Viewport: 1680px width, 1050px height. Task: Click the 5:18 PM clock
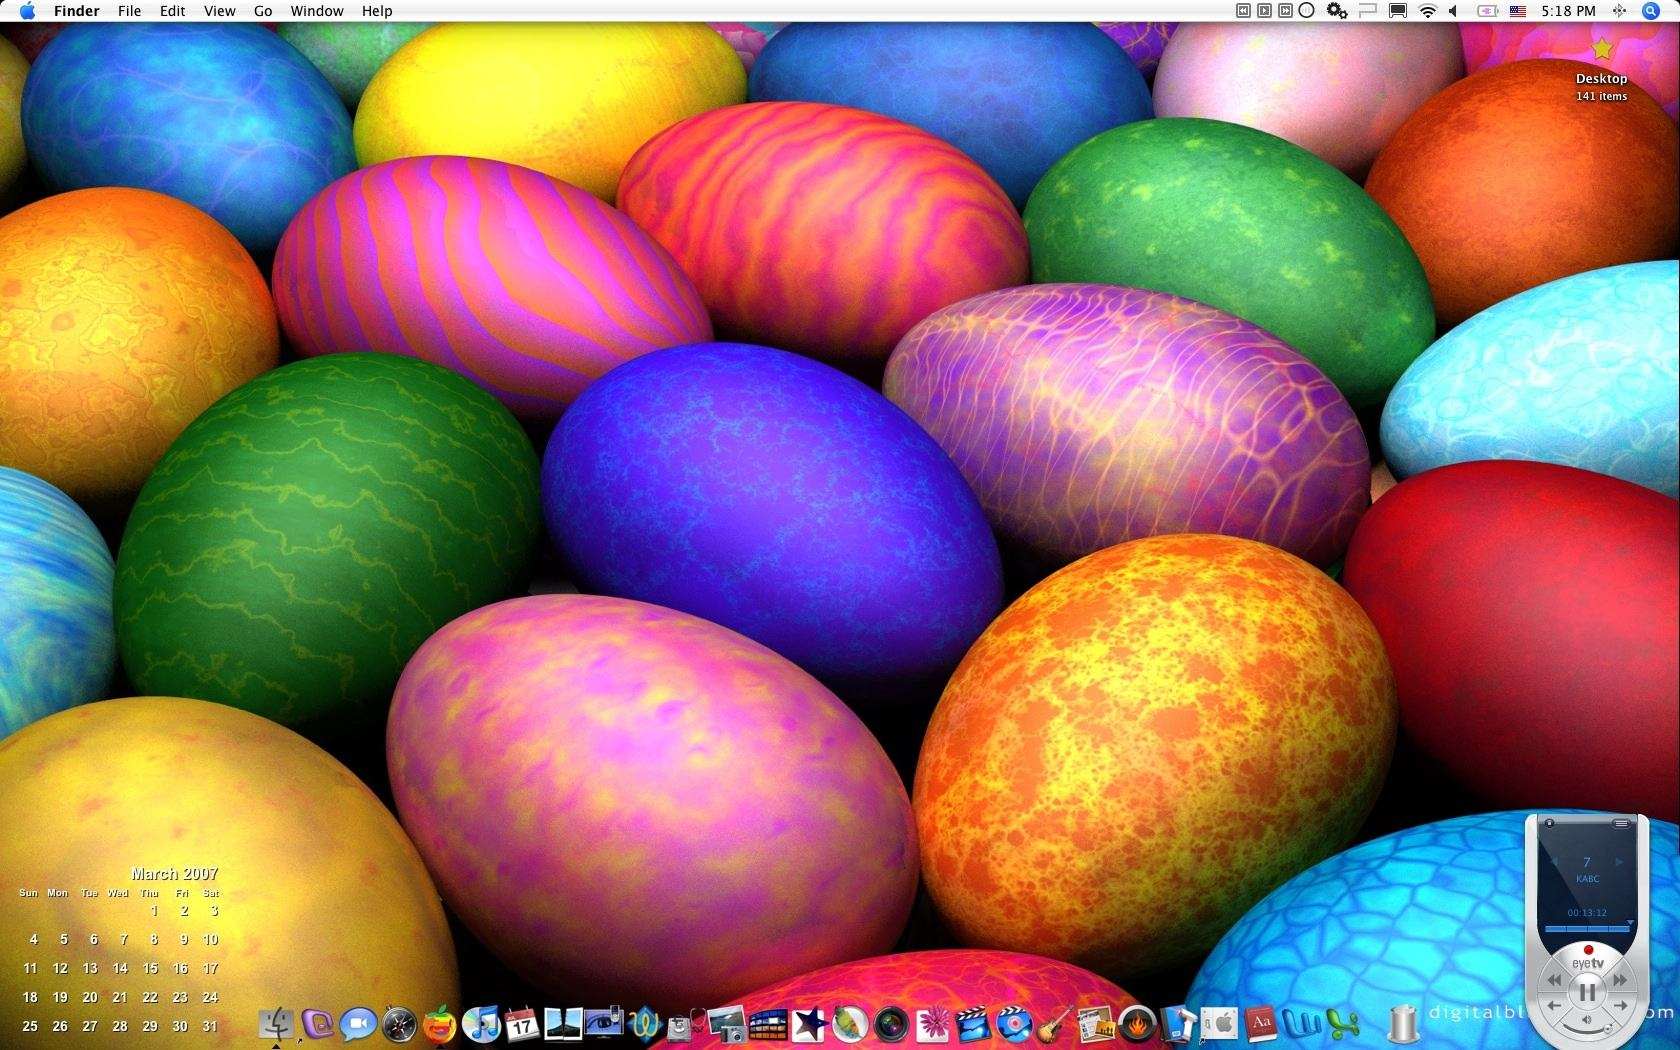click(1568, 11)
